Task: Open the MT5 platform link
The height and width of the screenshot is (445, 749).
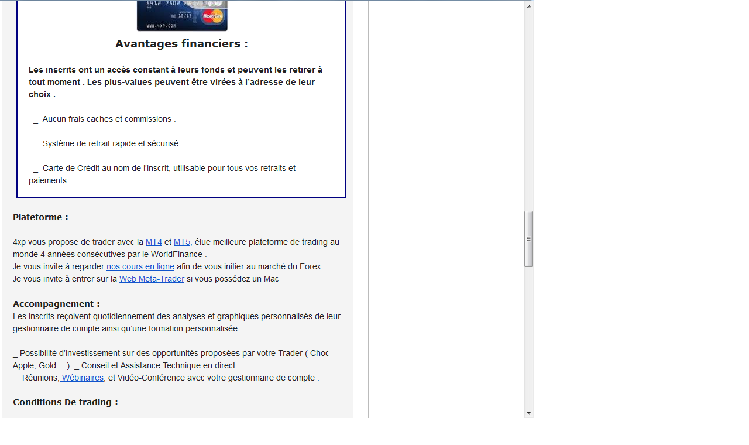Action: click(182, 242)
